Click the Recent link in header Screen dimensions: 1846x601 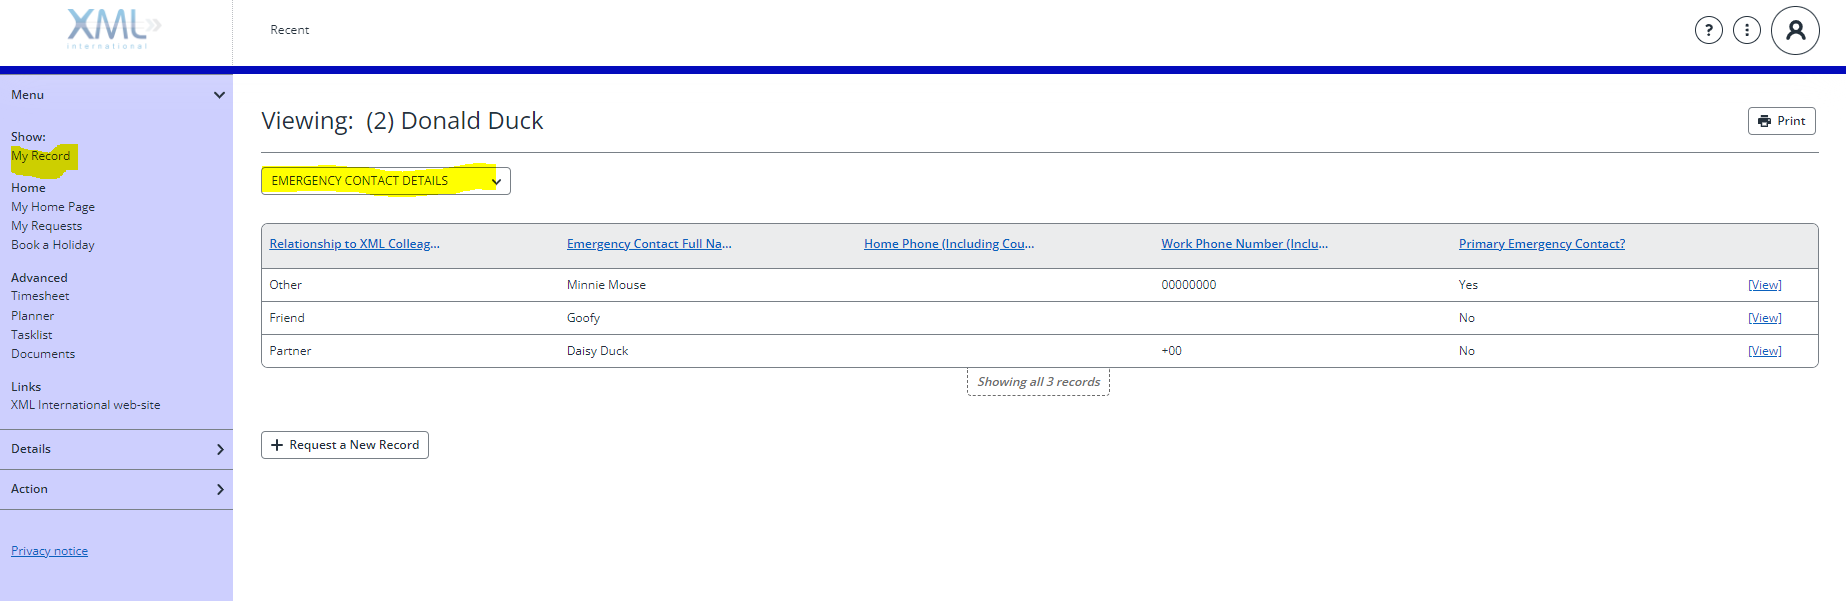click(x=290, y=30)
